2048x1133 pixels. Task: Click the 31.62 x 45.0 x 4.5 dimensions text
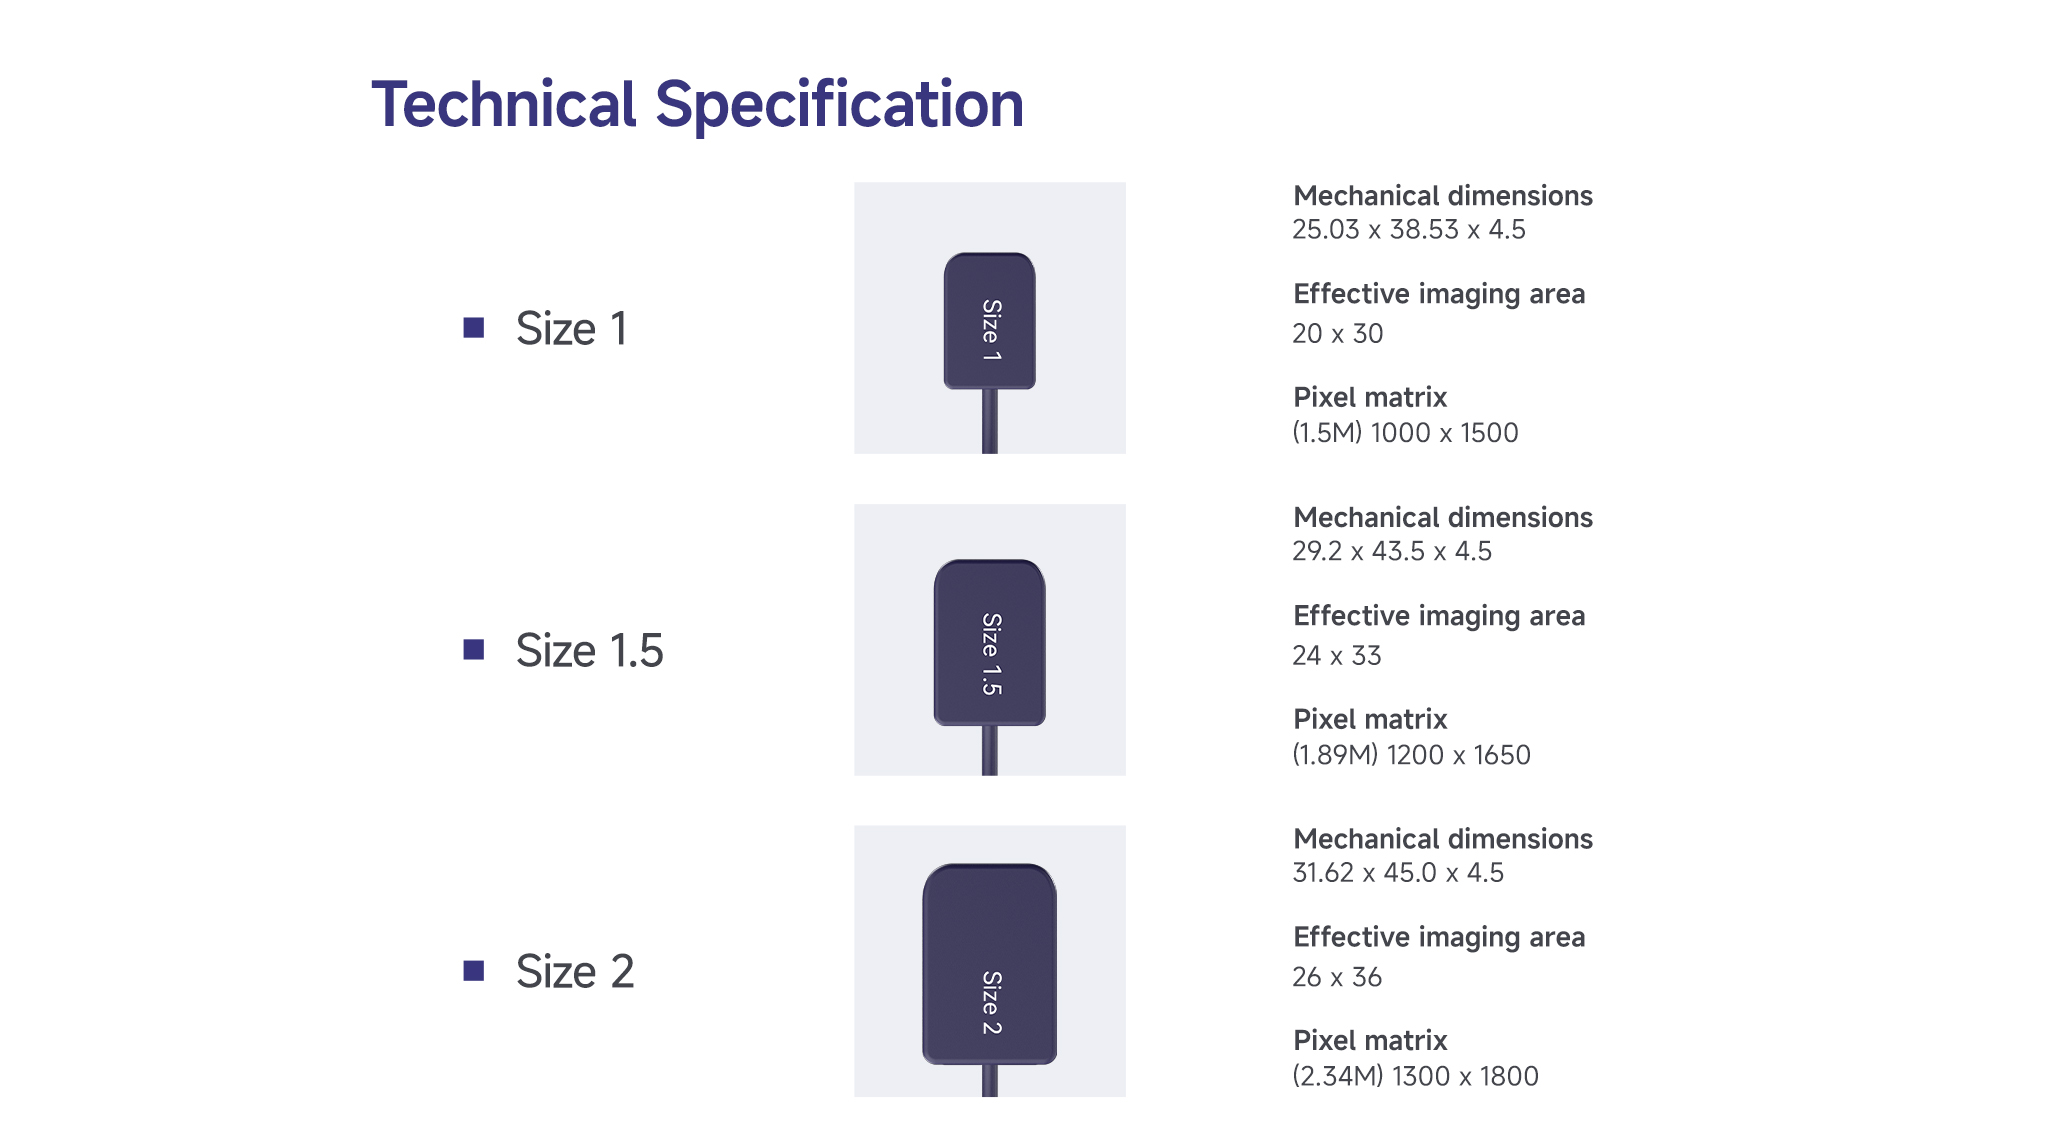coord(1397,873)
